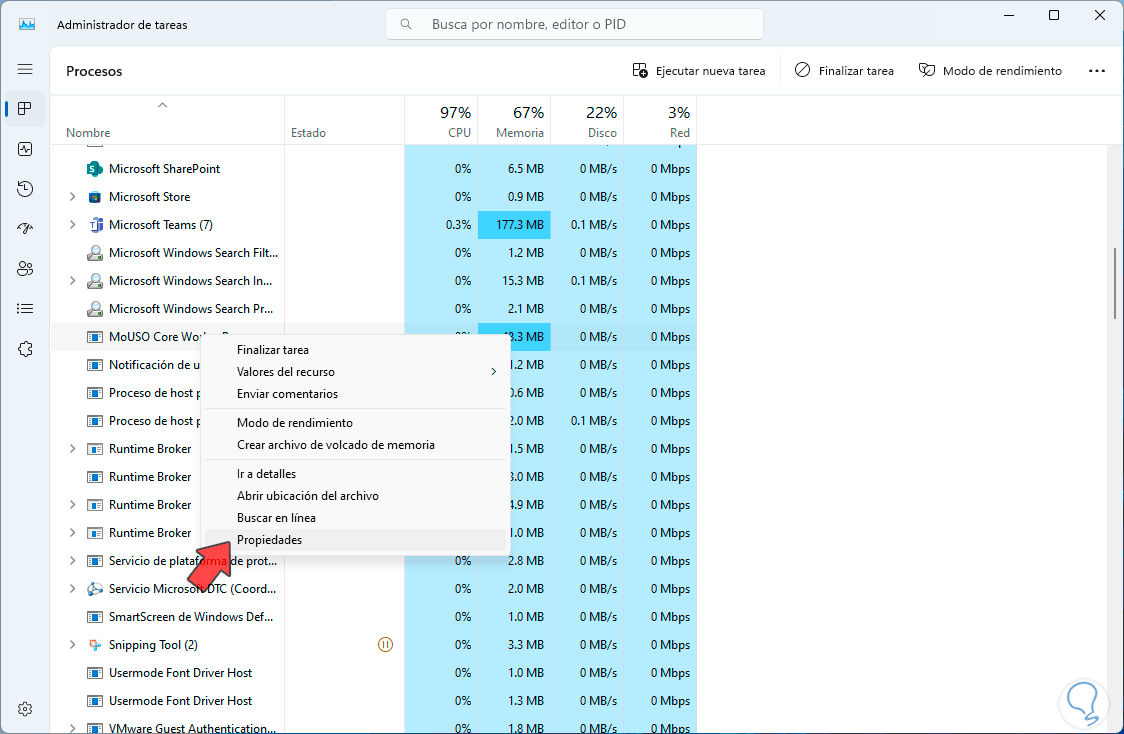Open the Settings gear icon
The image size is (1124, 734).
(x=25, y=709)
